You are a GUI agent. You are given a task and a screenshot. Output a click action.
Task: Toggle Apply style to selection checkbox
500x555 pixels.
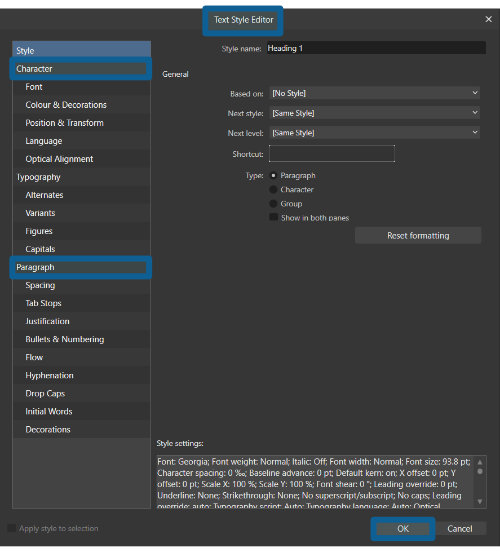11,528
